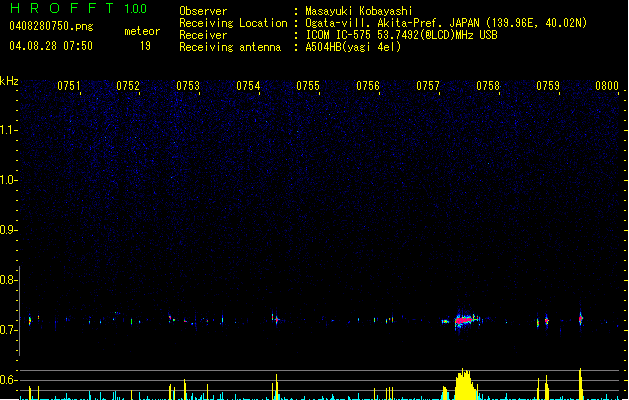Click the 'meteor' count label
629x400 pixels.
coord(142,31)
